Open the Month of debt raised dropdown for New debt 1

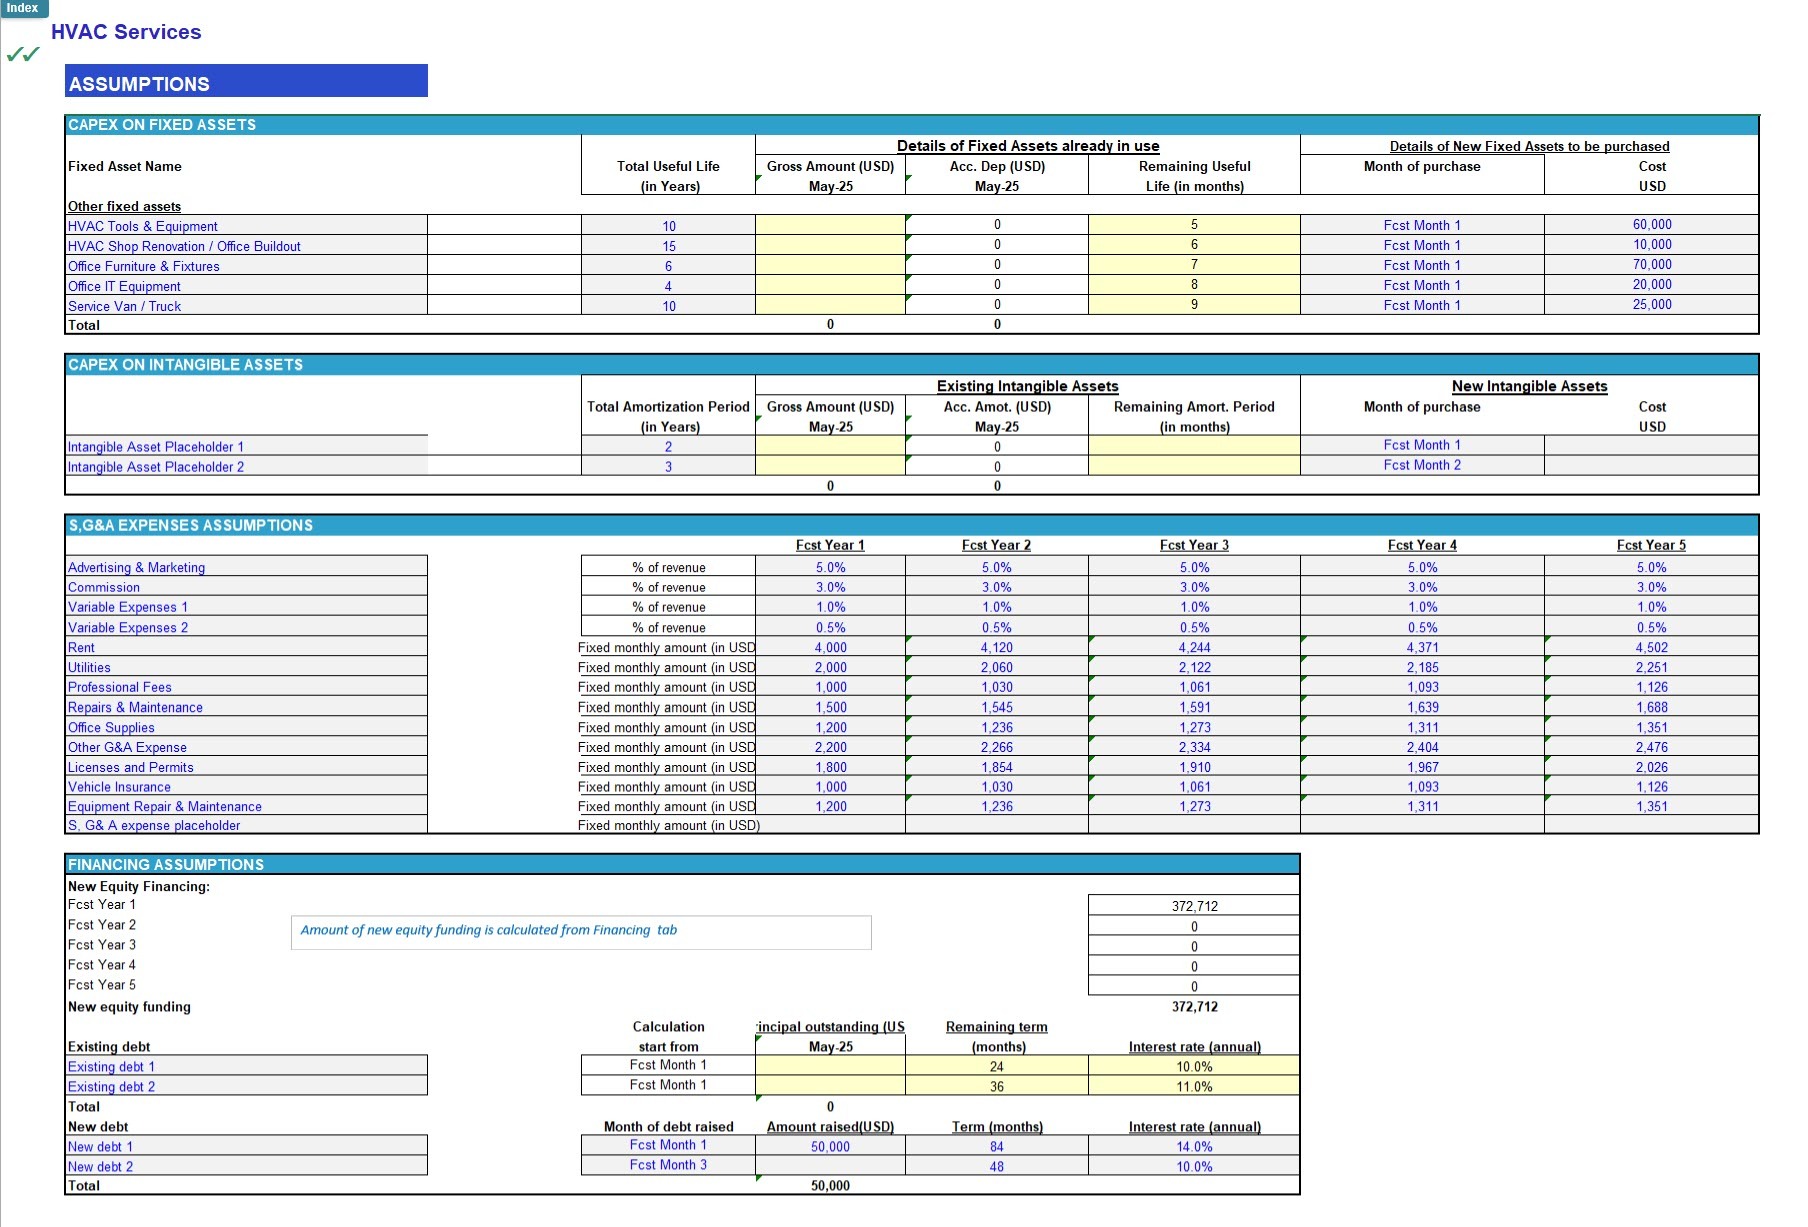pos(668,1145)
